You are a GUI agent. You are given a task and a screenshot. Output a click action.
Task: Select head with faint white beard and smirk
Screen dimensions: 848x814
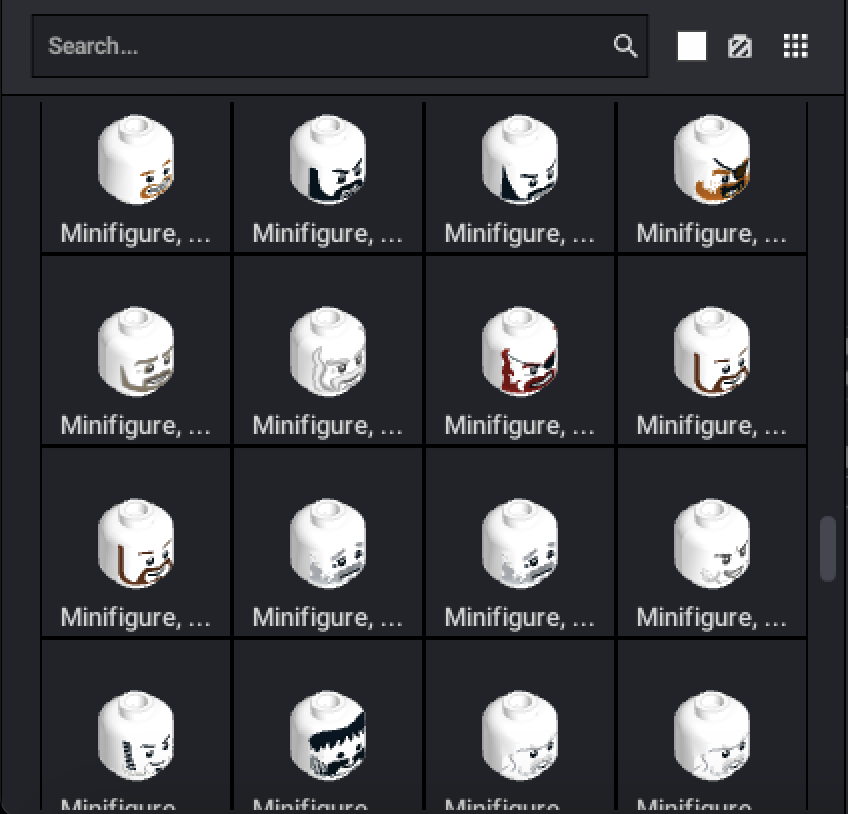click(x=712, y=542)
